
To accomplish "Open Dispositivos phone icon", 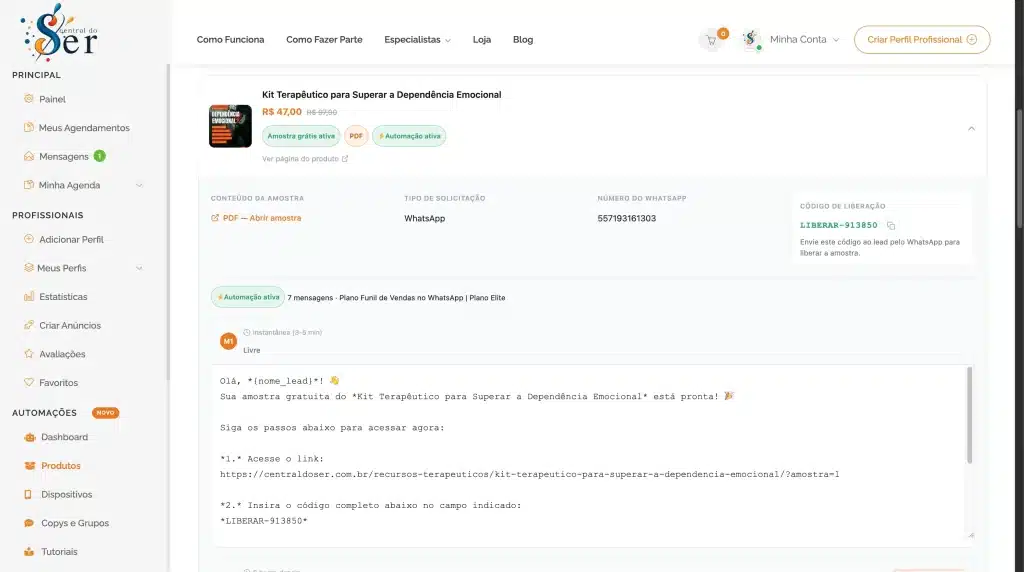I will click(28, 494).
